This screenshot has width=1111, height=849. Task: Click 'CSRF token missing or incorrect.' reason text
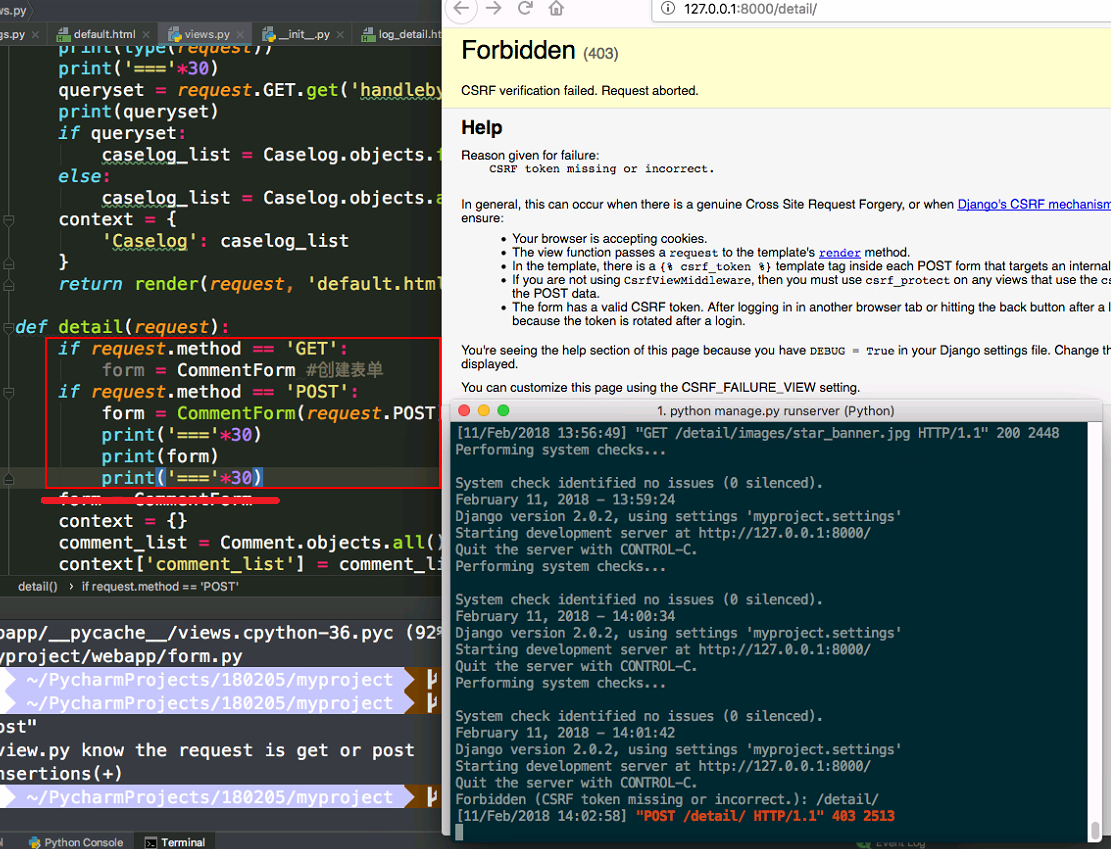pyautogui.click(x=602, y=169)
